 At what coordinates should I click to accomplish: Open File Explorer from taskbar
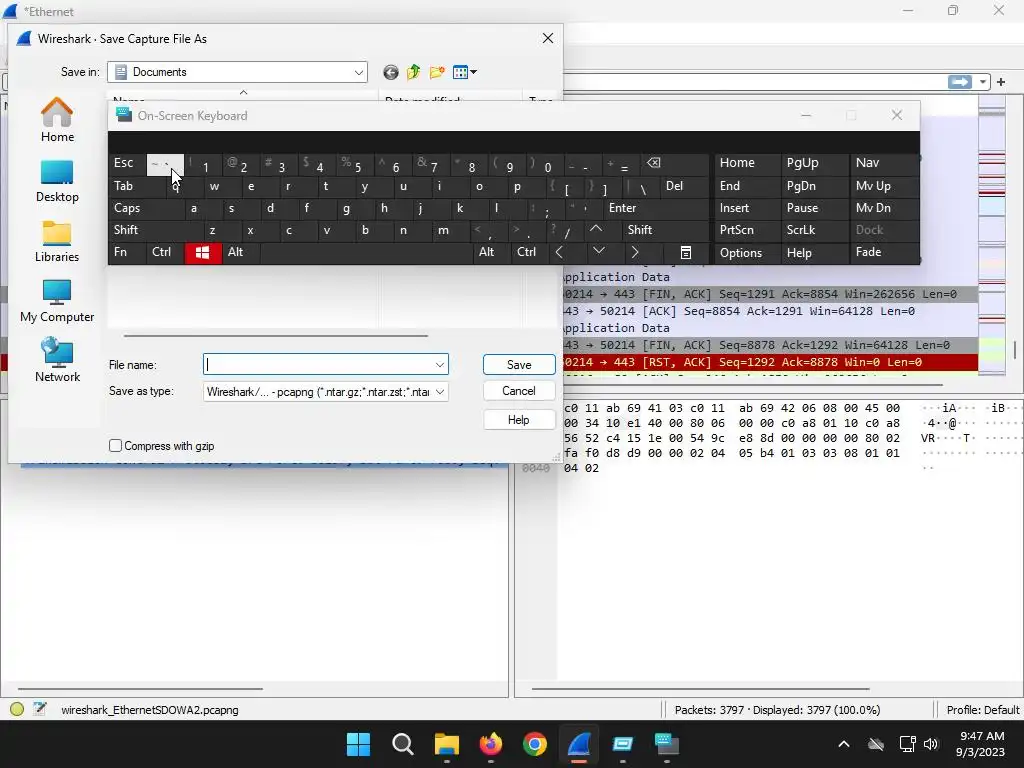pyautogui.click(x=447, y=744)
